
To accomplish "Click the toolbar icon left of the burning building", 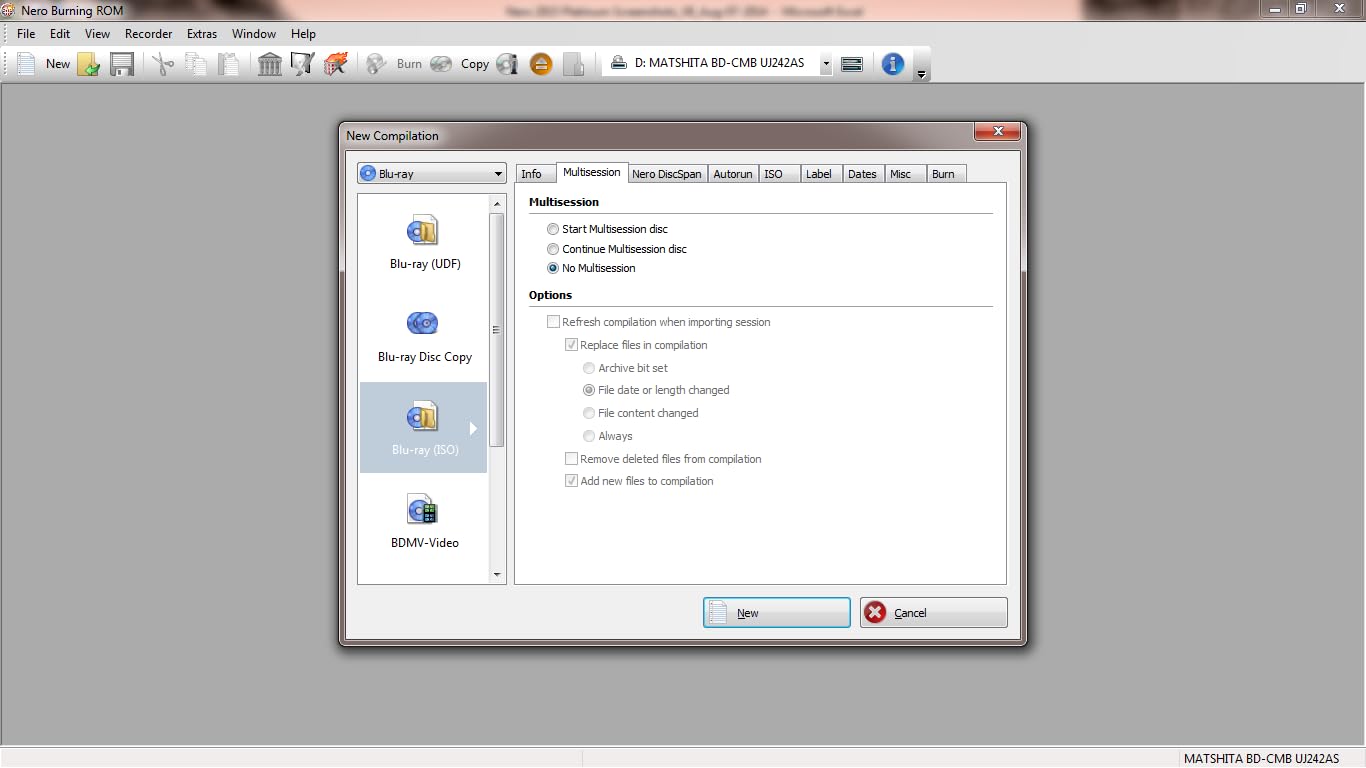I will coord(302,64).
